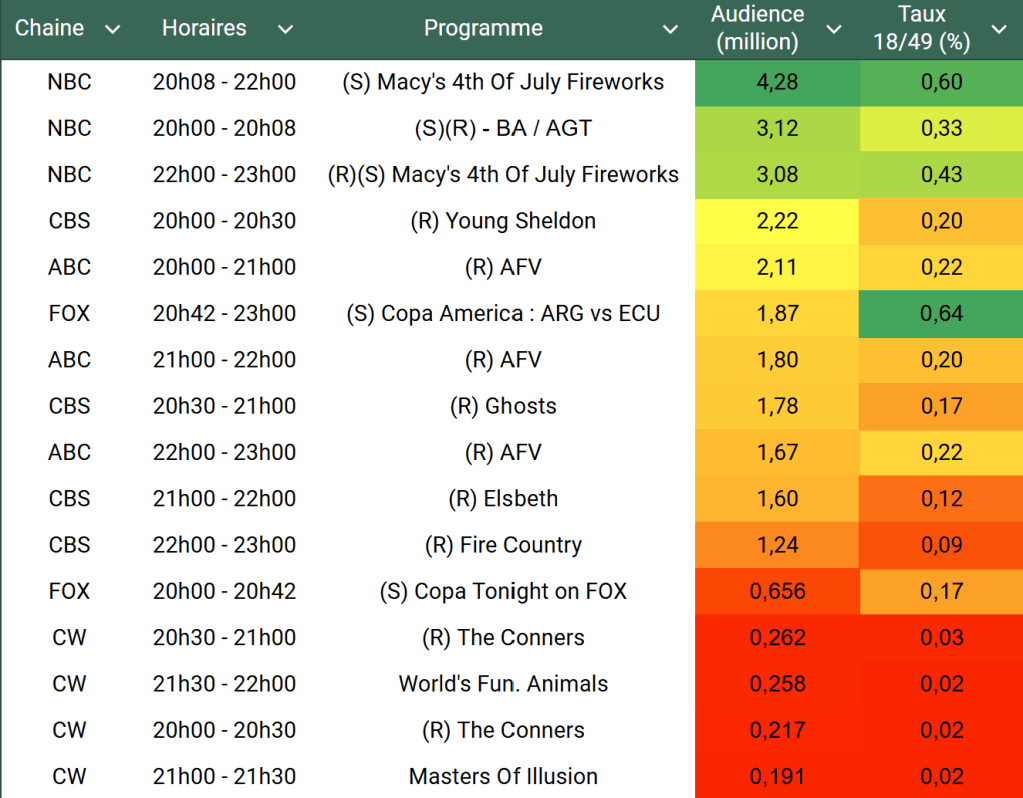Expand the Horaires column filter chevron
The height and width of the screenshot is (798, 1023).
click(x=286, y=29)
